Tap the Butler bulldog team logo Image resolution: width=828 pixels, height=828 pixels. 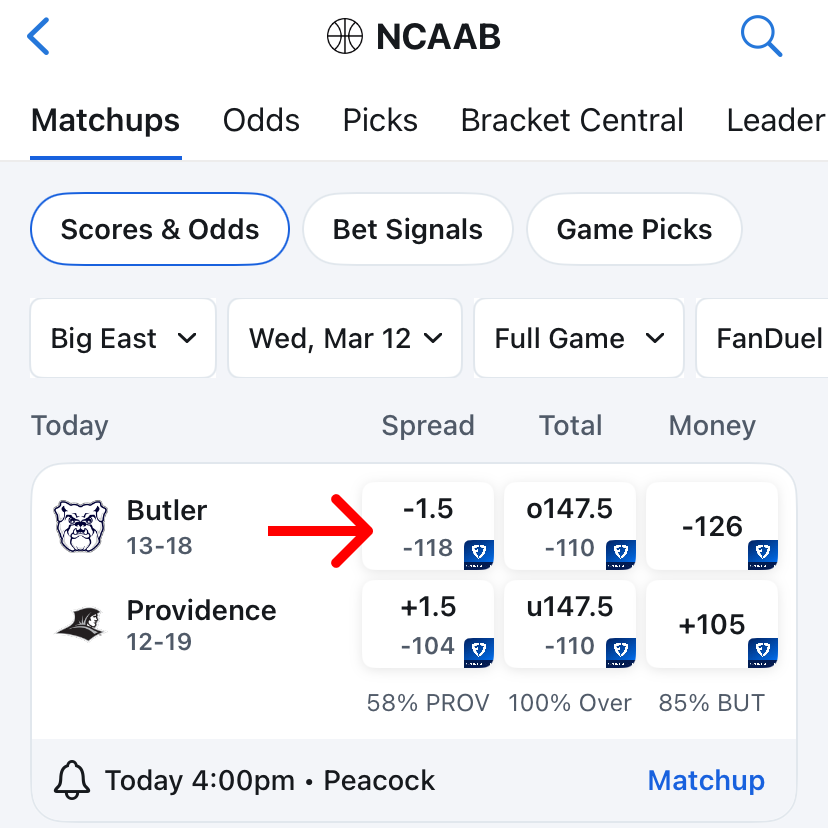click(80, 526)
